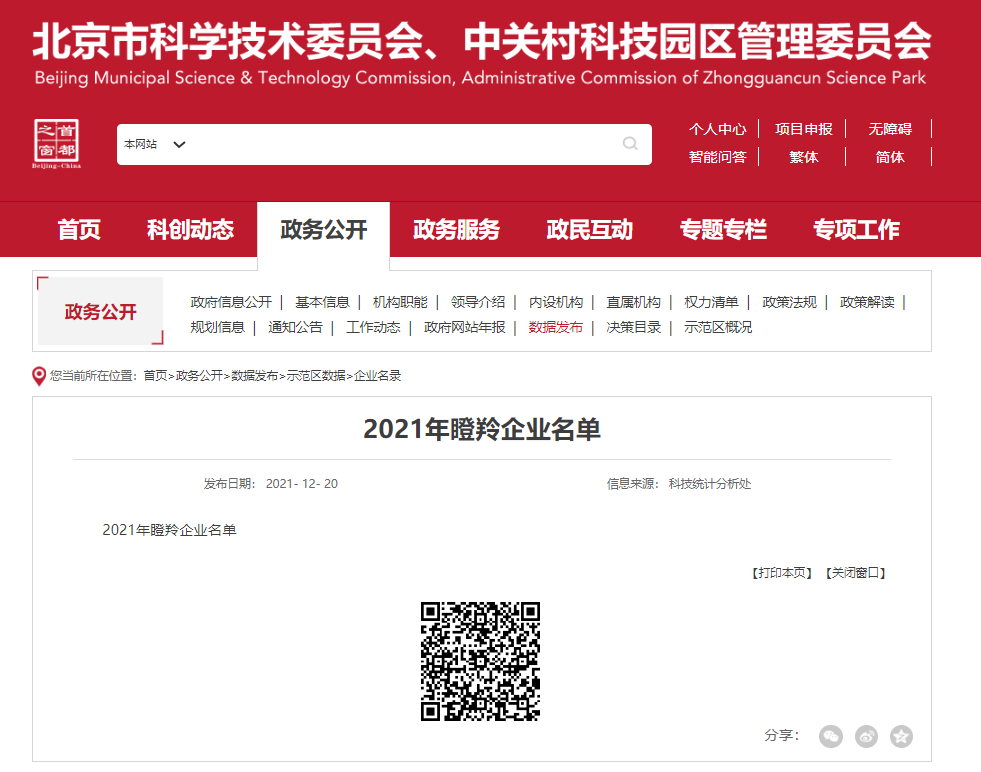981x772 pixels.
Task: Open the 本网站 search scope dropdown
Action: click(155, 145)
